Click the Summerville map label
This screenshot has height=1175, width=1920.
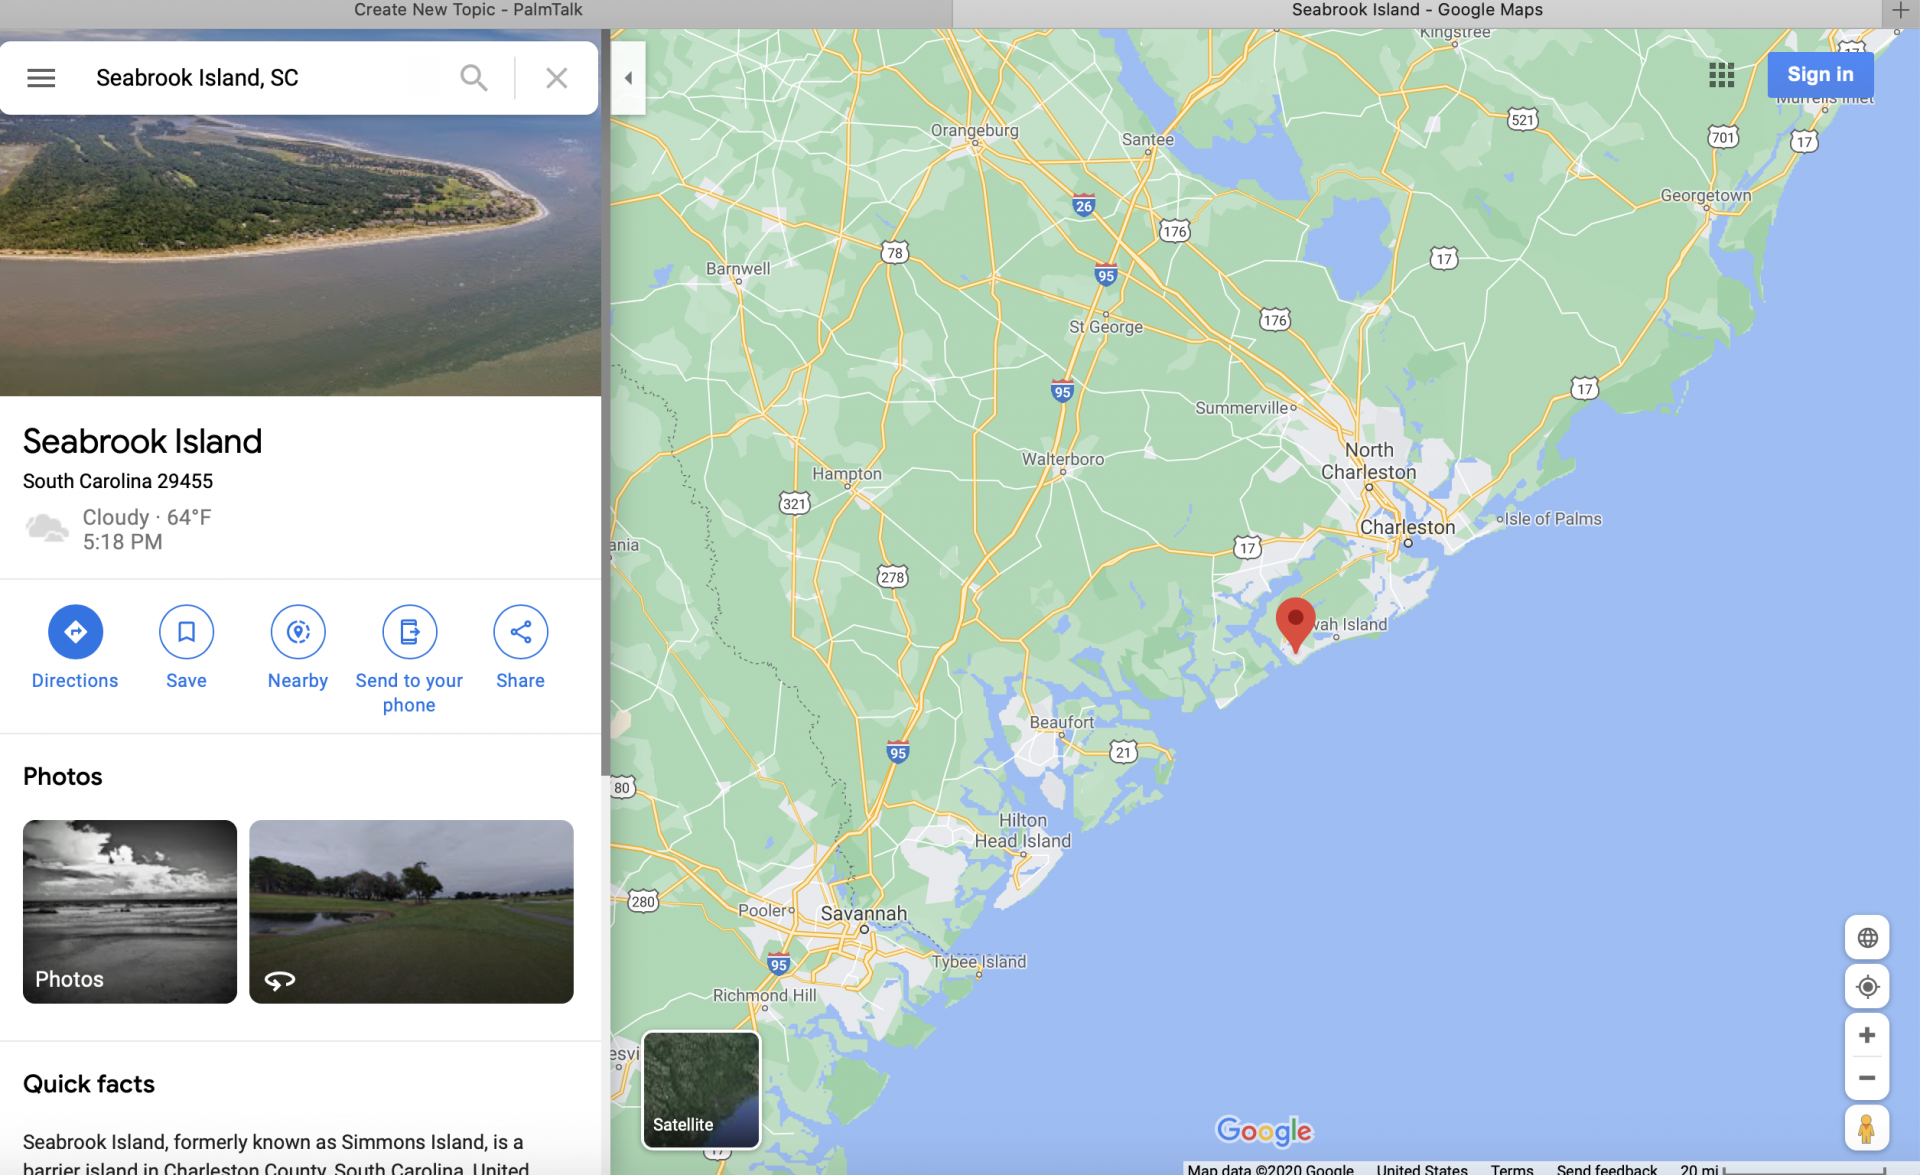pyautogui.click(x=1242, y=408)
